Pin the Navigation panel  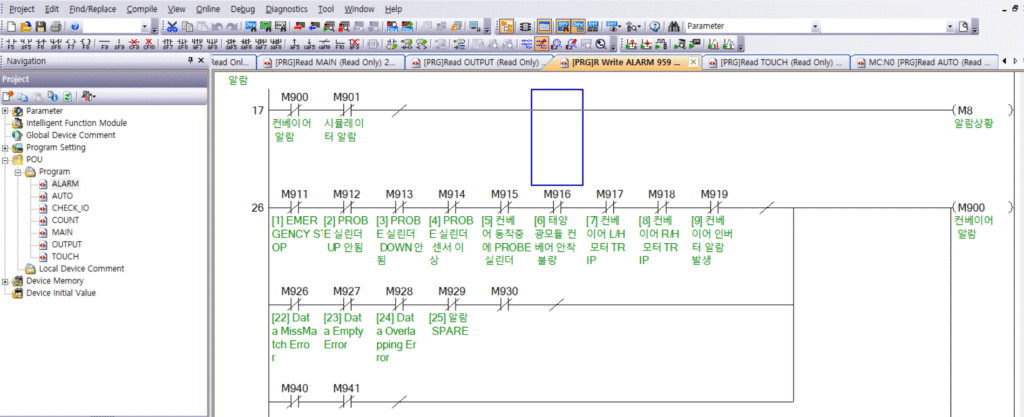click(189, 61)
